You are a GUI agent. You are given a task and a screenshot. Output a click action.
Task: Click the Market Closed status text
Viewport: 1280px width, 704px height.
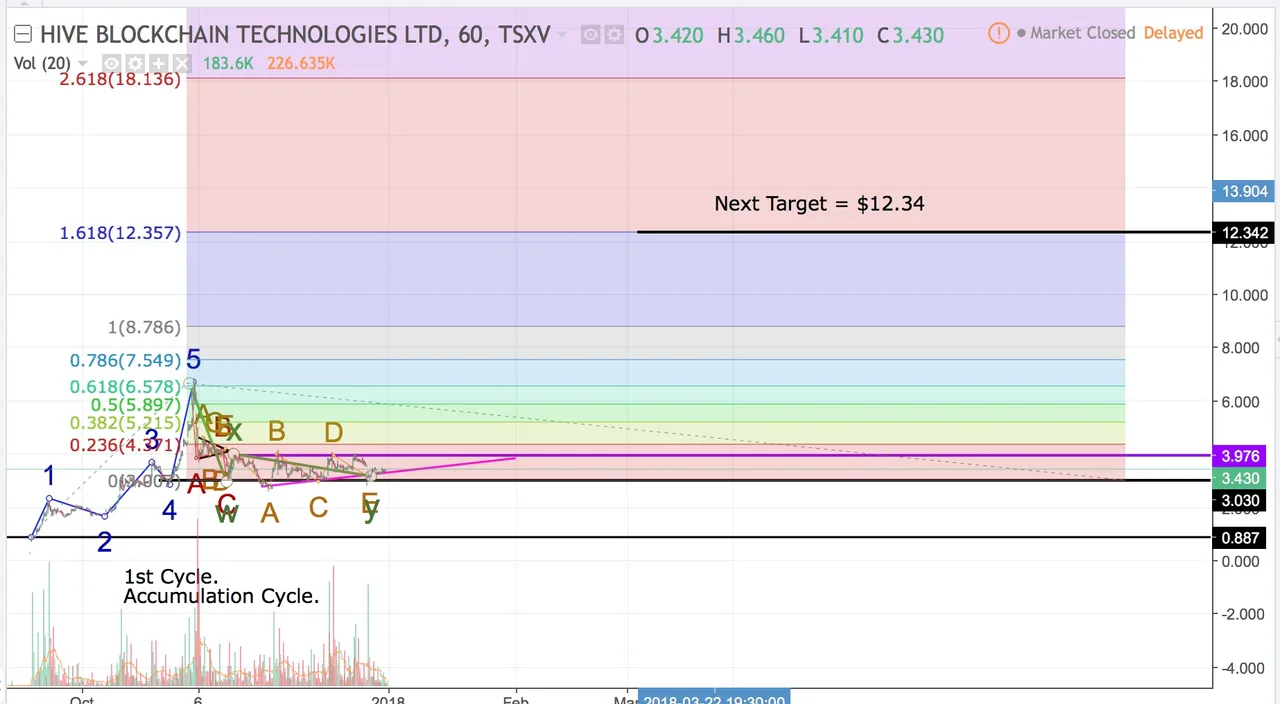coord(1082,33)
